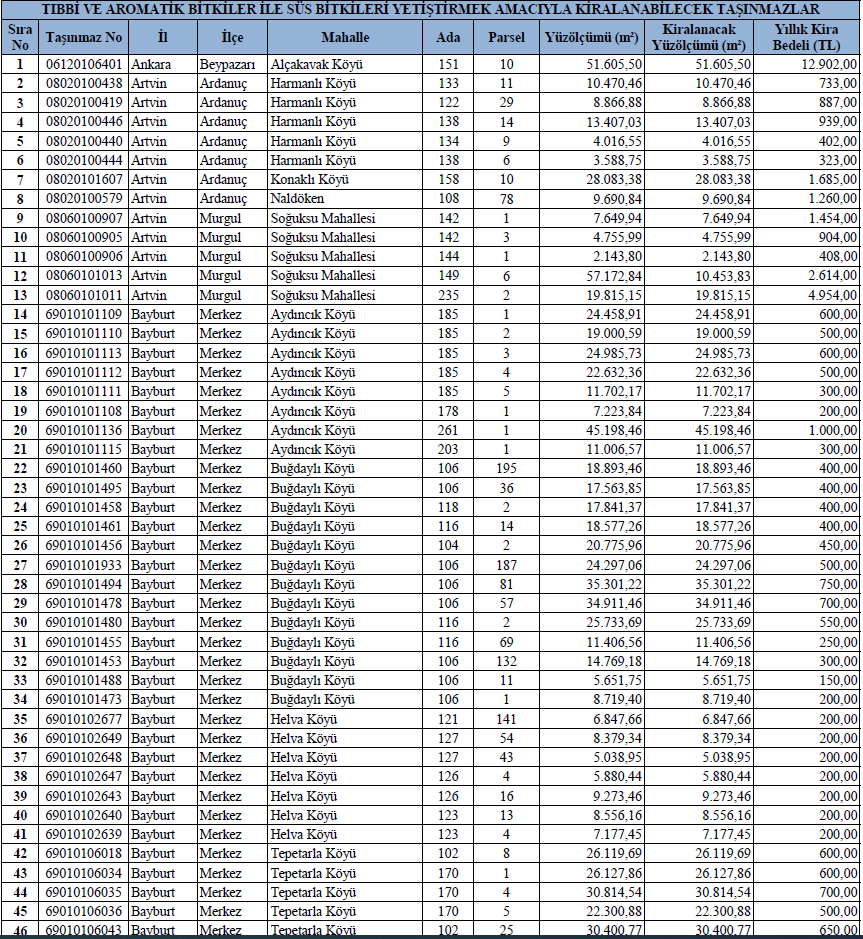Click the 'Parsel' column header
This screenshot has width=863, height=939.
[506, 37]
